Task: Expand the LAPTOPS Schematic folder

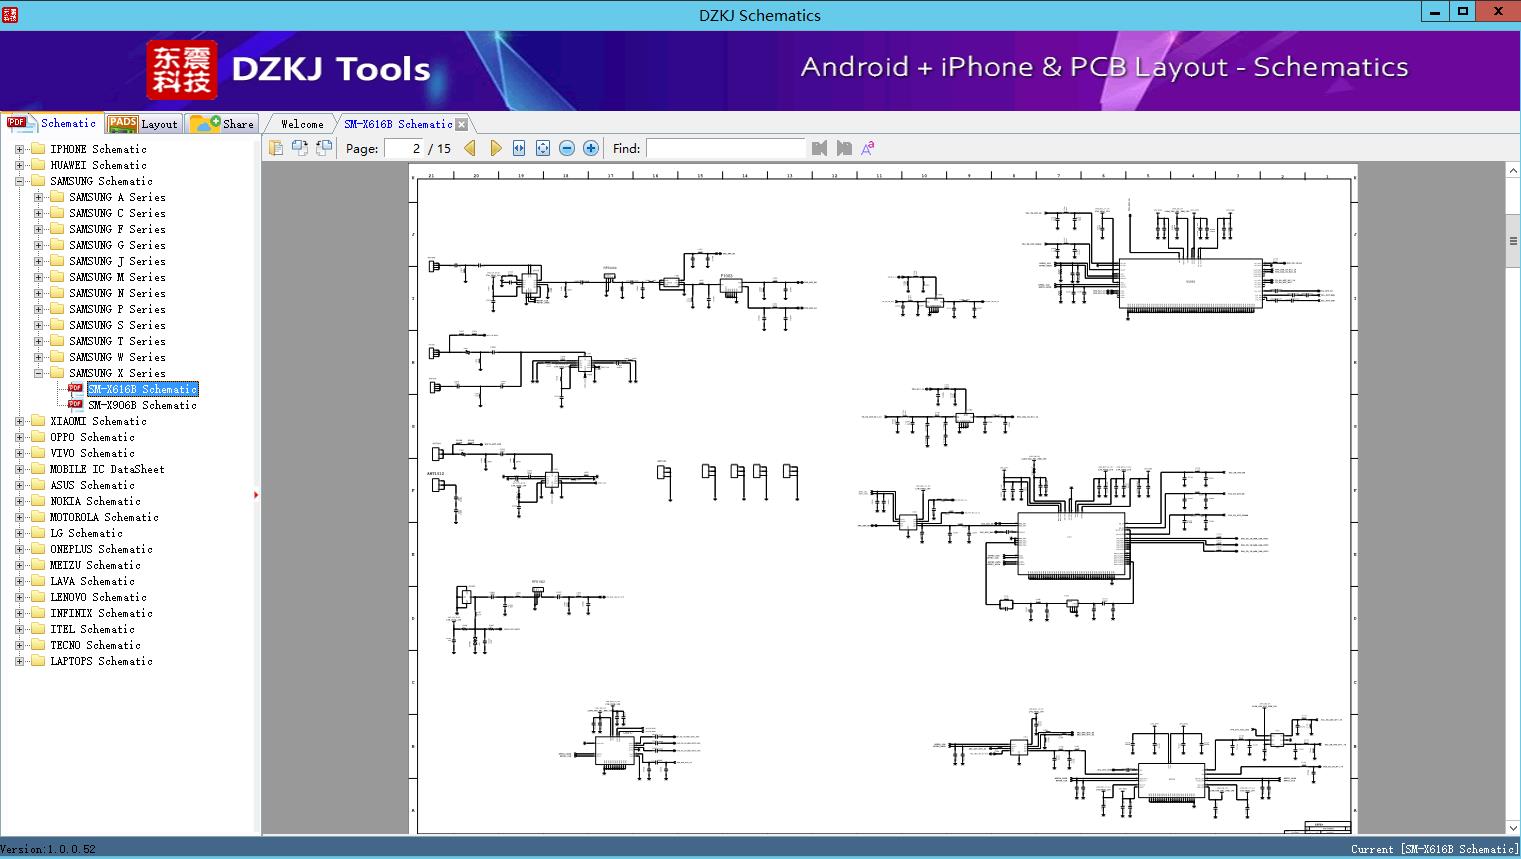Action: pyautogui.click(x=19, y=661)
